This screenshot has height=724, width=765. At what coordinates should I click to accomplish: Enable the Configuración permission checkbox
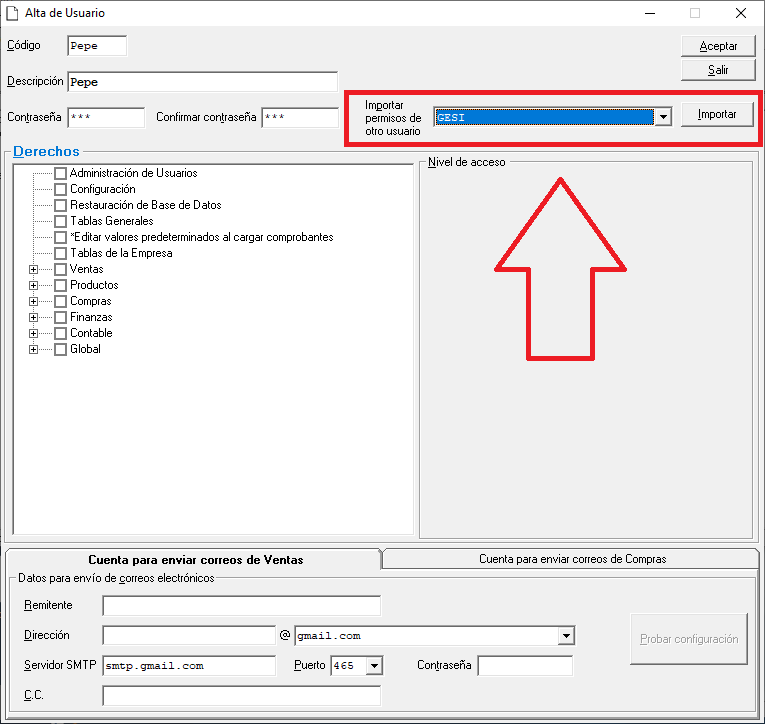61,189
